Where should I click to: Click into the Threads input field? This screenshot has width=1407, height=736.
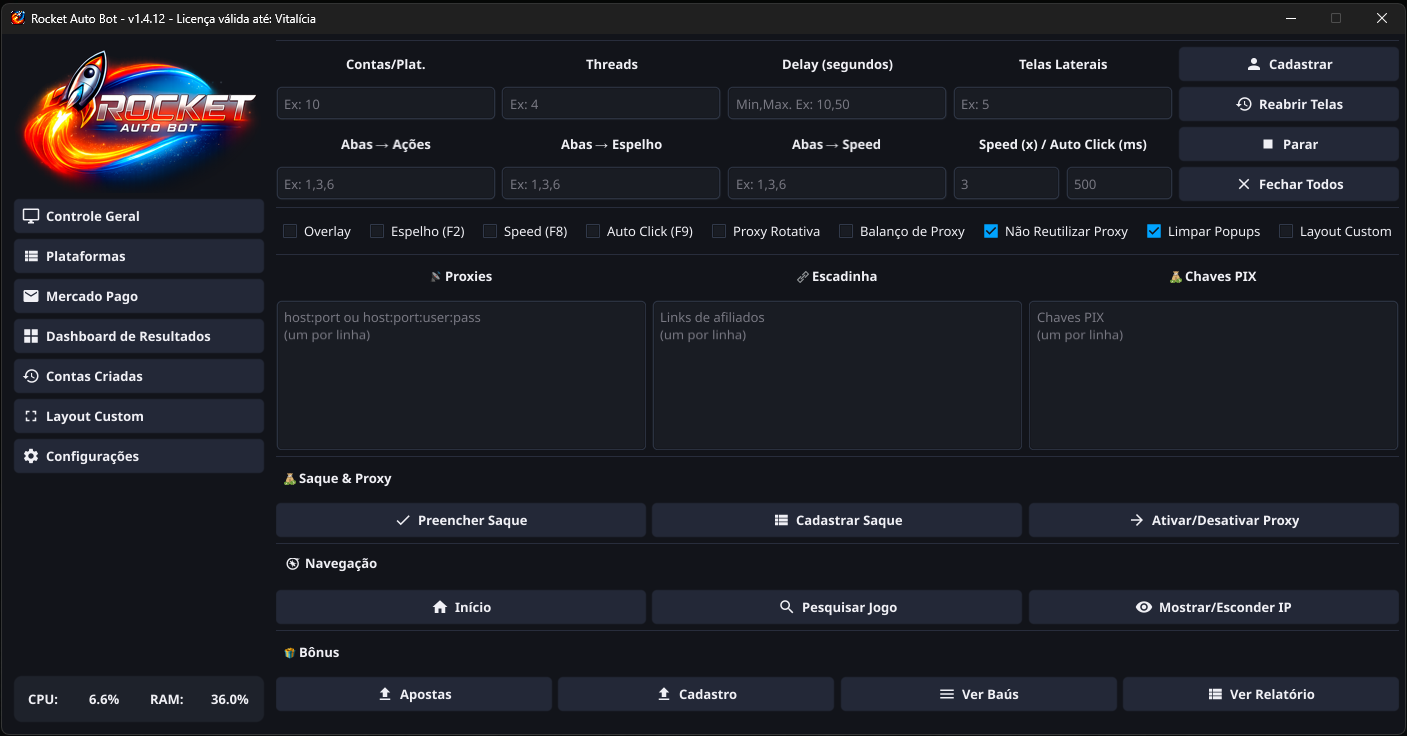(610, 104)
